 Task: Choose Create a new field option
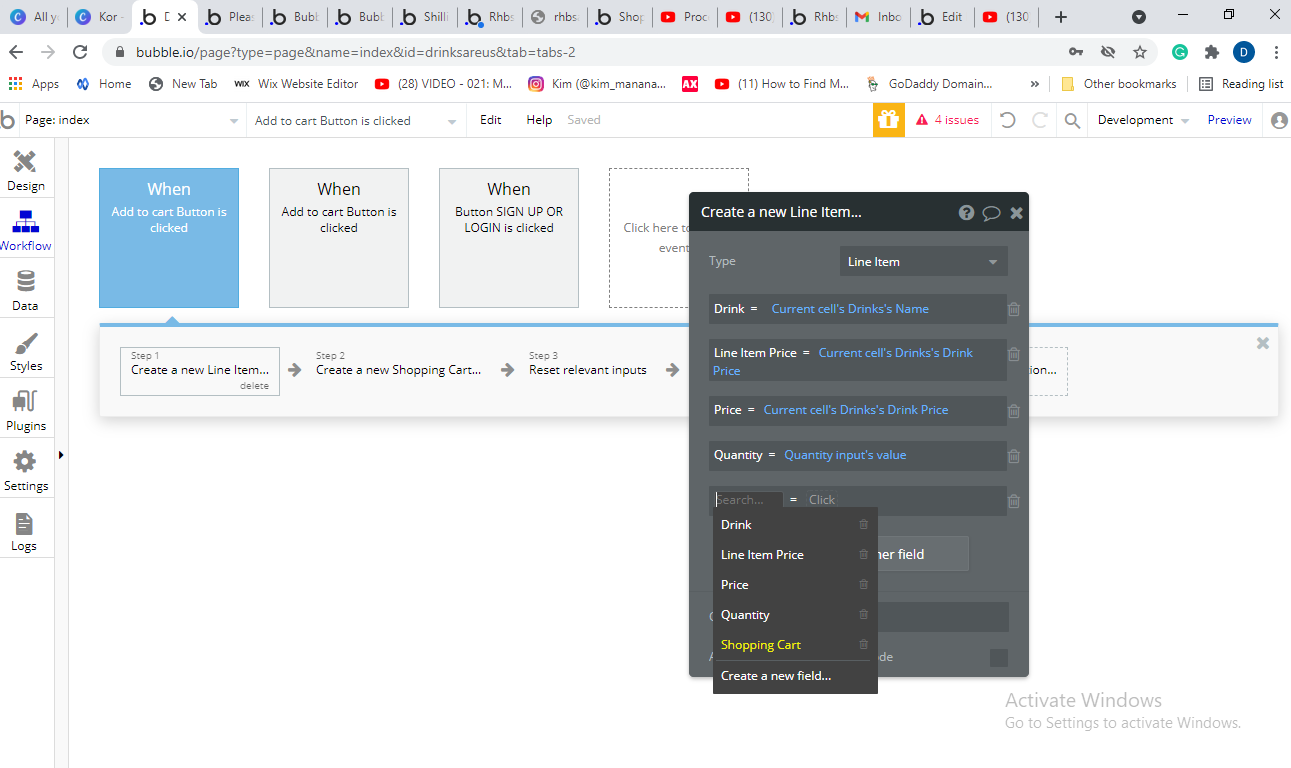pos(776,676)
